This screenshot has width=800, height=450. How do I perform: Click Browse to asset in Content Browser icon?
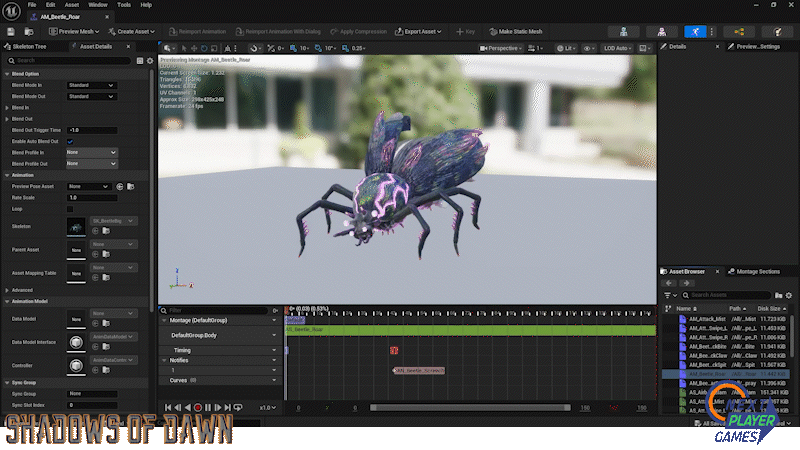29,32
